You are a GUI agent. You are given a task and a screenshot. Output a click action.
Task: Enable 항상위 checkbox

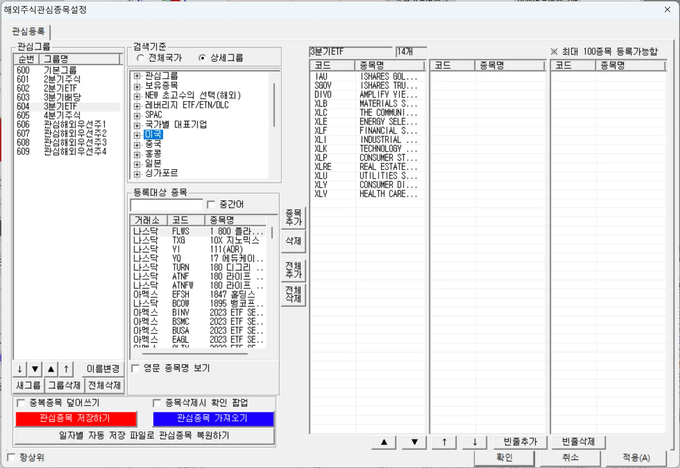click(x=11, y=457)
